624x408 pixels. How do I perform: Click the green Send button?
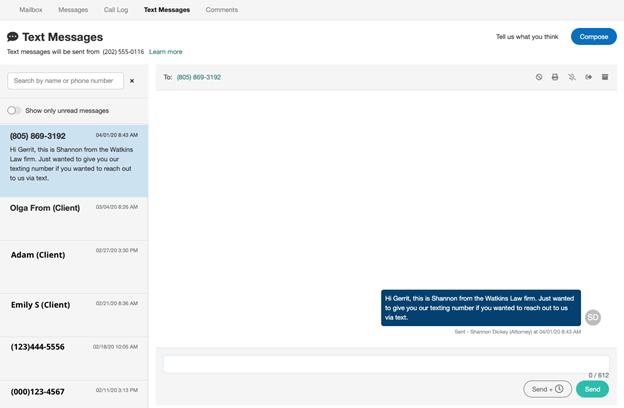pyautogui.click(x=592, y=389)
